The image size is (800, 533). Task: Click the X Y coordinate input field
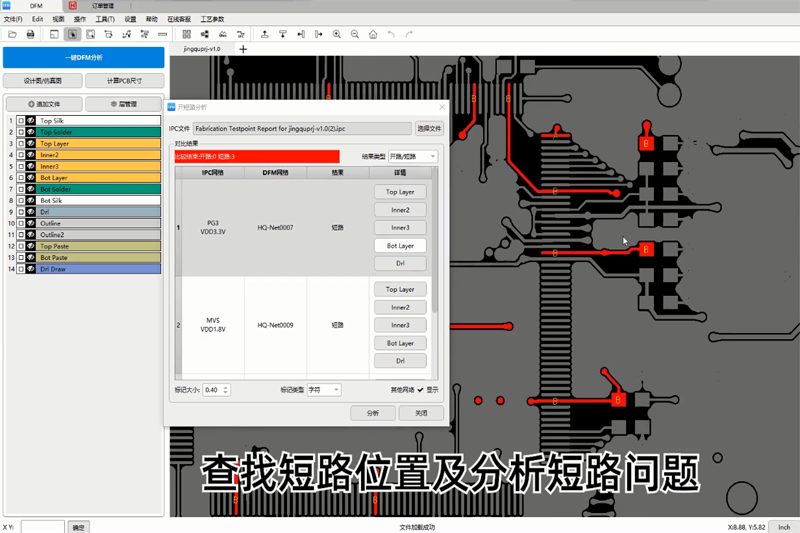42,526
